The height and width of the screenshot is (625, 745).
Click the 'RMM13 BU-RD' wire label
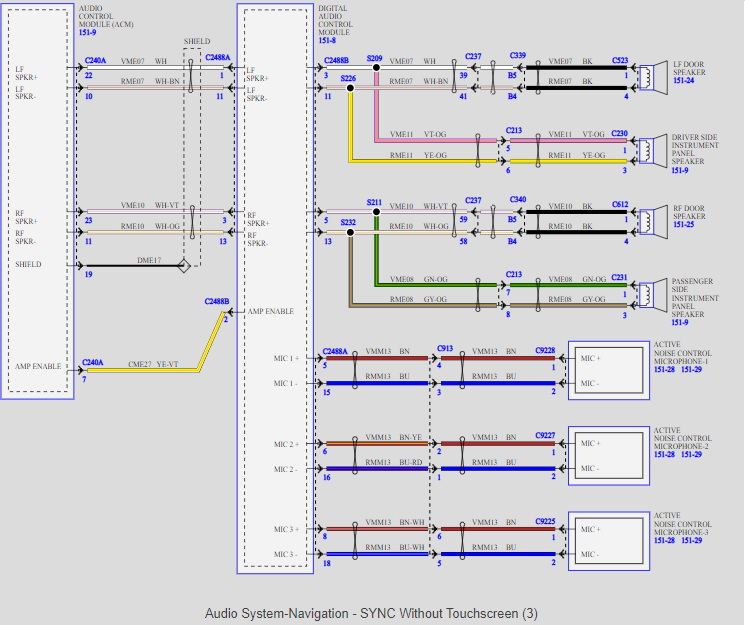[393, 462]
